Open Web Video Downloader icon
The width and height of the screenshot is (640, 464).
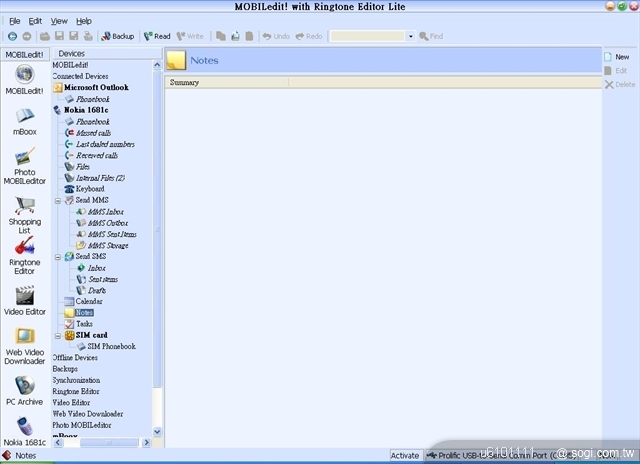pyautogui.click(x=24, y=336)
